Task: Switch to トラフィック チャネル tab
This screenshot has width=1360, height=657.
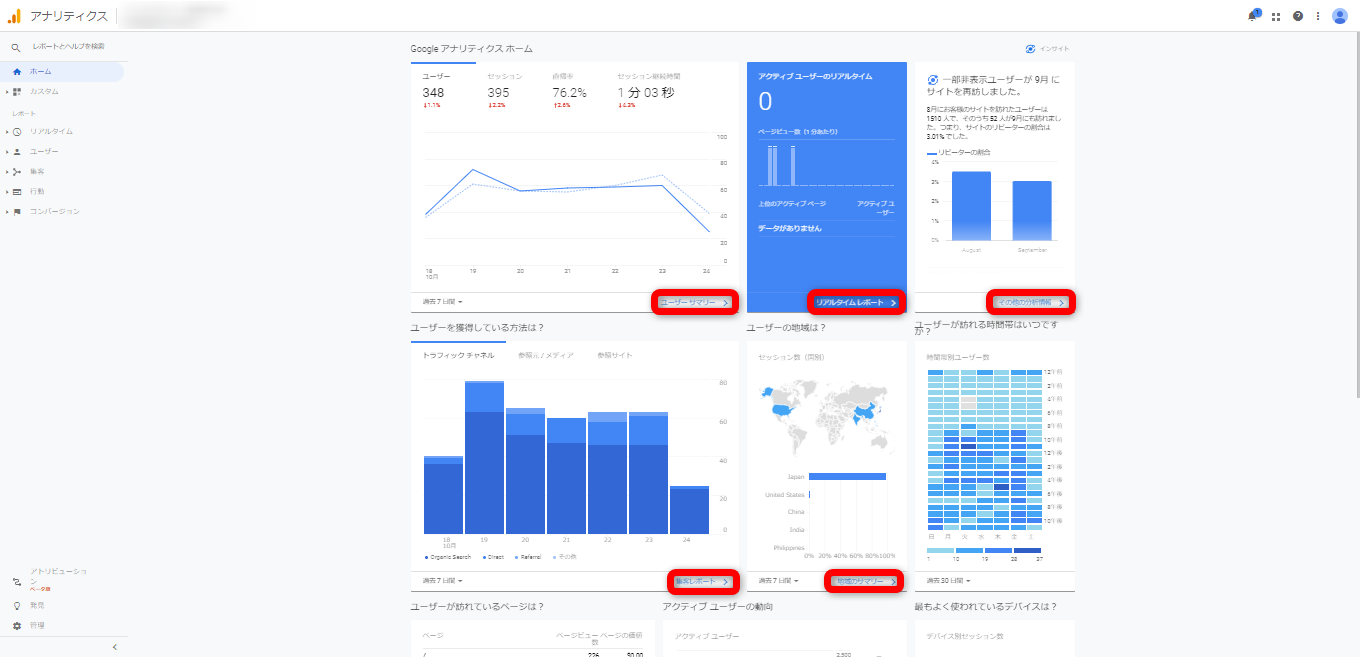Action: pos(458,355)
